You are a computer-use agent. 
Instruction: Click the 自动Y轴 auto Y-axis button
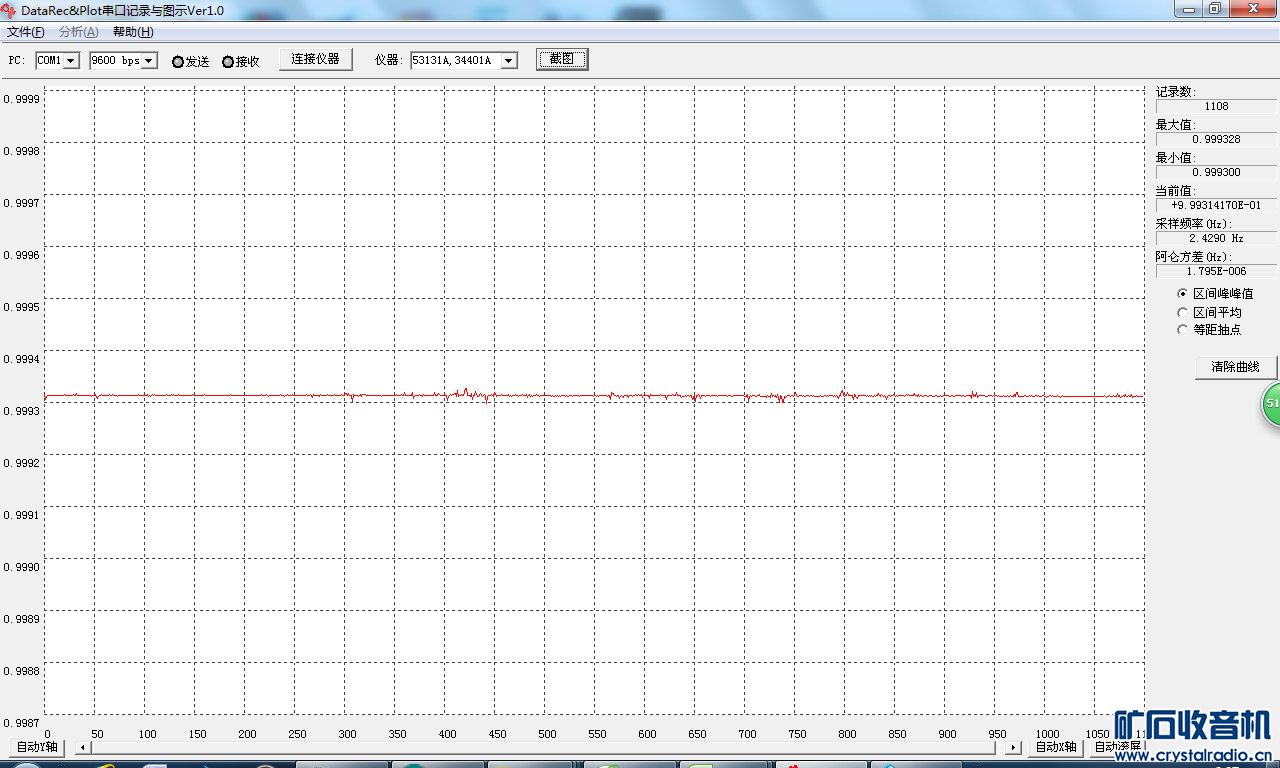click(37, 747)
